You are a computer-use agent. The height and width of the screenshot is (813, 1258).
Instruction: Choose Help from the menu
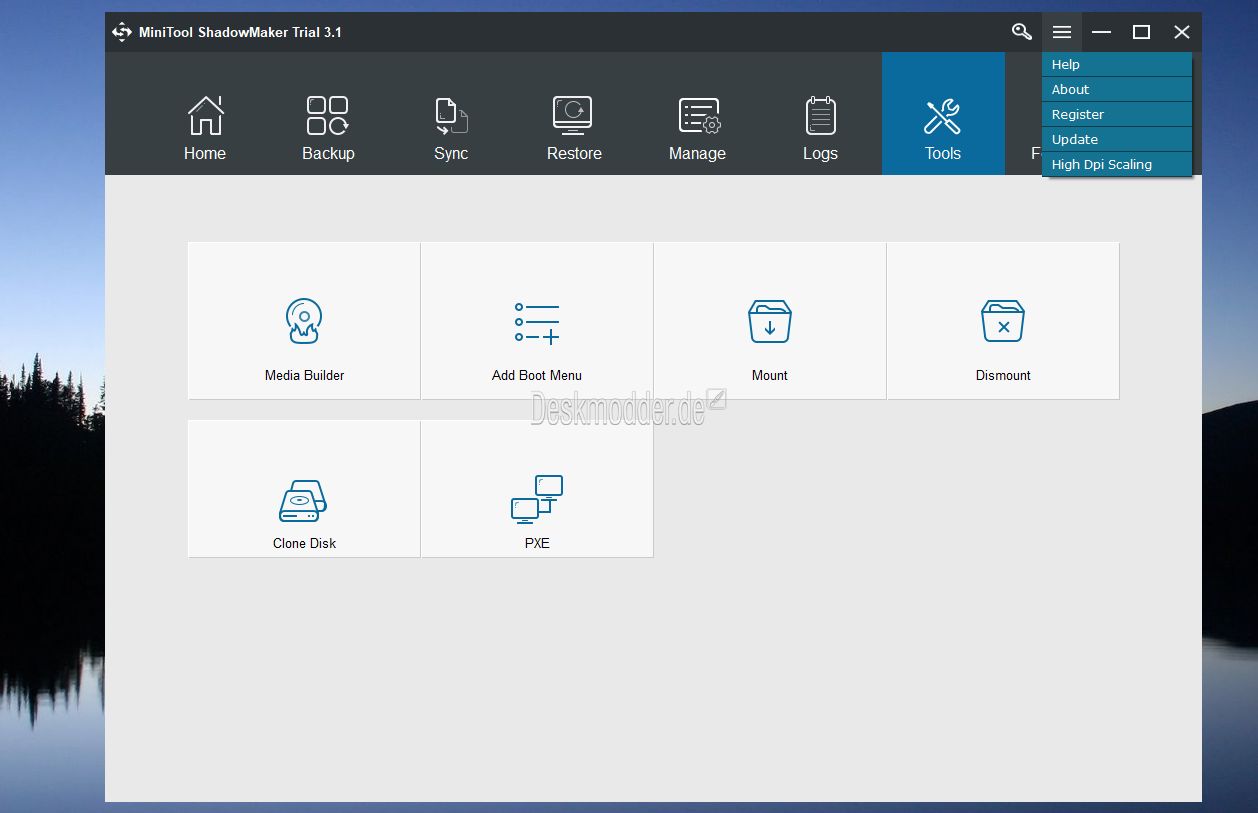point(1117,64)
